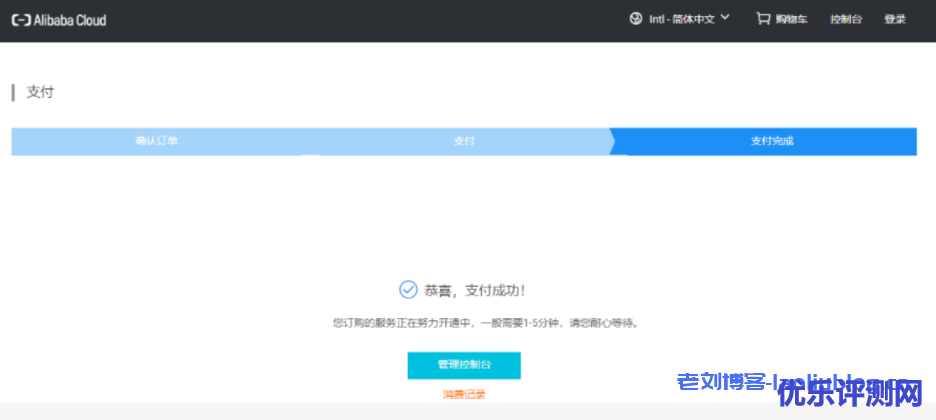Select the 确认订单 step
Screen dimensions: 936x420
[156, 141]
